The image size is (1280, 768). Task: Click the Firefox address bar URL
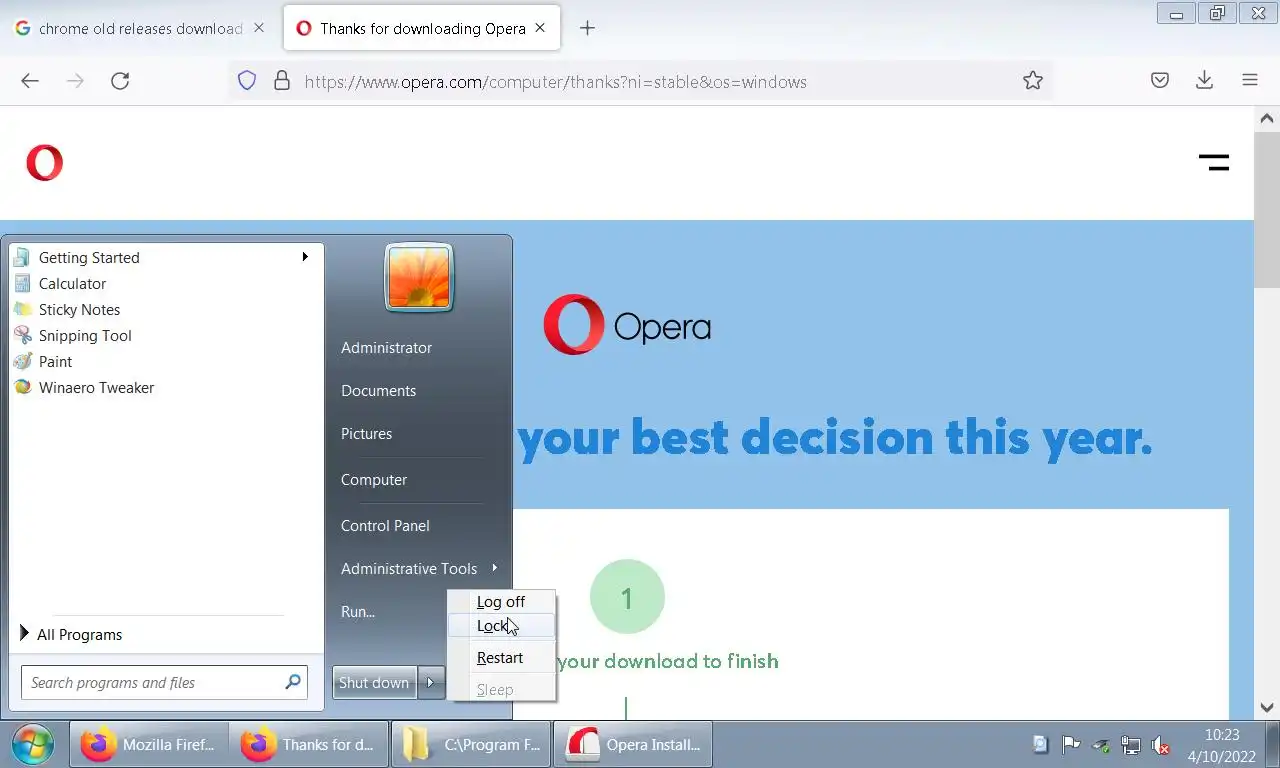(555, 82)
